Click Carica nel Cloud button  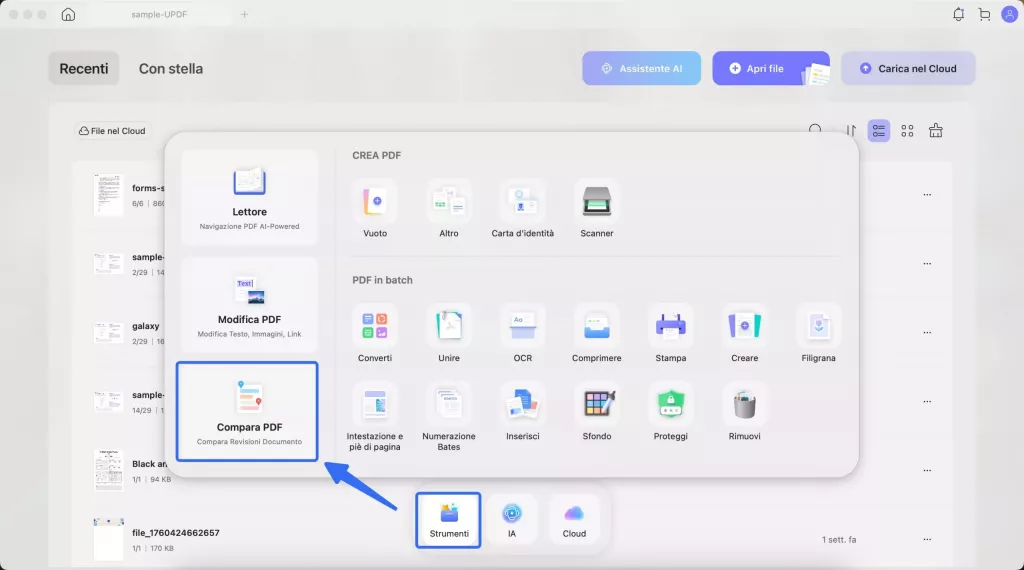[908, 69]
